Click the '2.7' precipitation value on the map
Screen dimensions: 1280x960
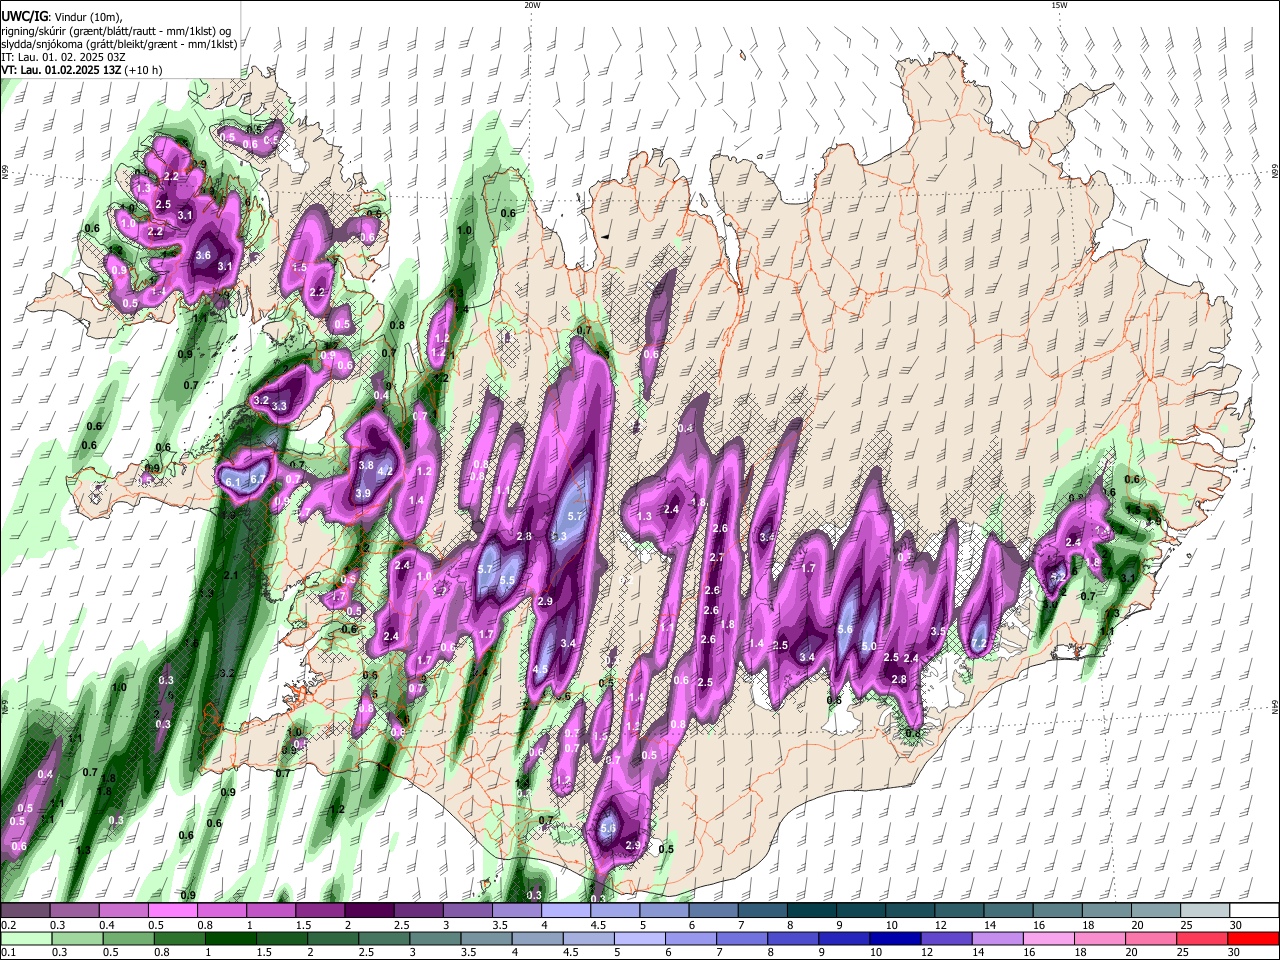tap(717, 557)
